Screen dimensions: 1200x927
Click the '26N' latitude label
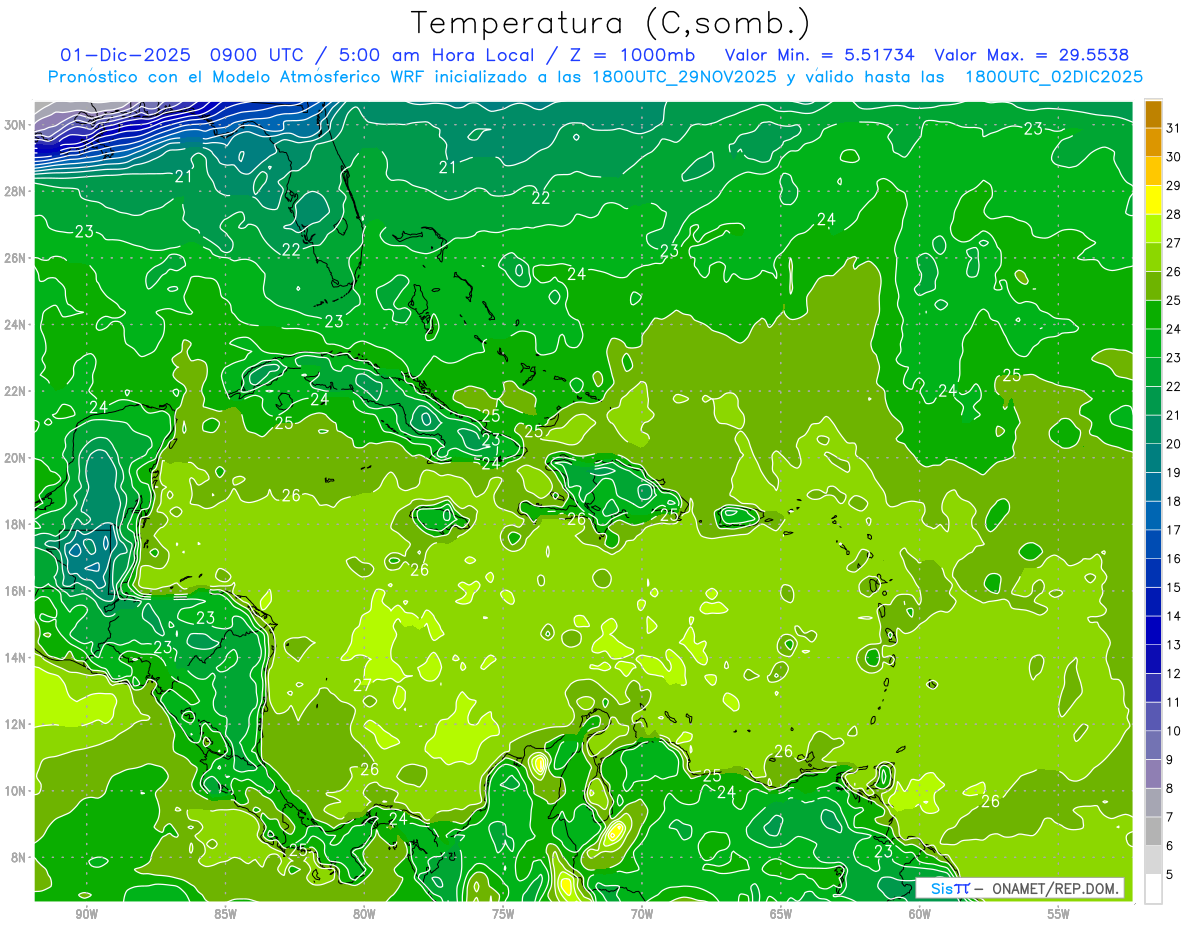[x=17, y=257]
